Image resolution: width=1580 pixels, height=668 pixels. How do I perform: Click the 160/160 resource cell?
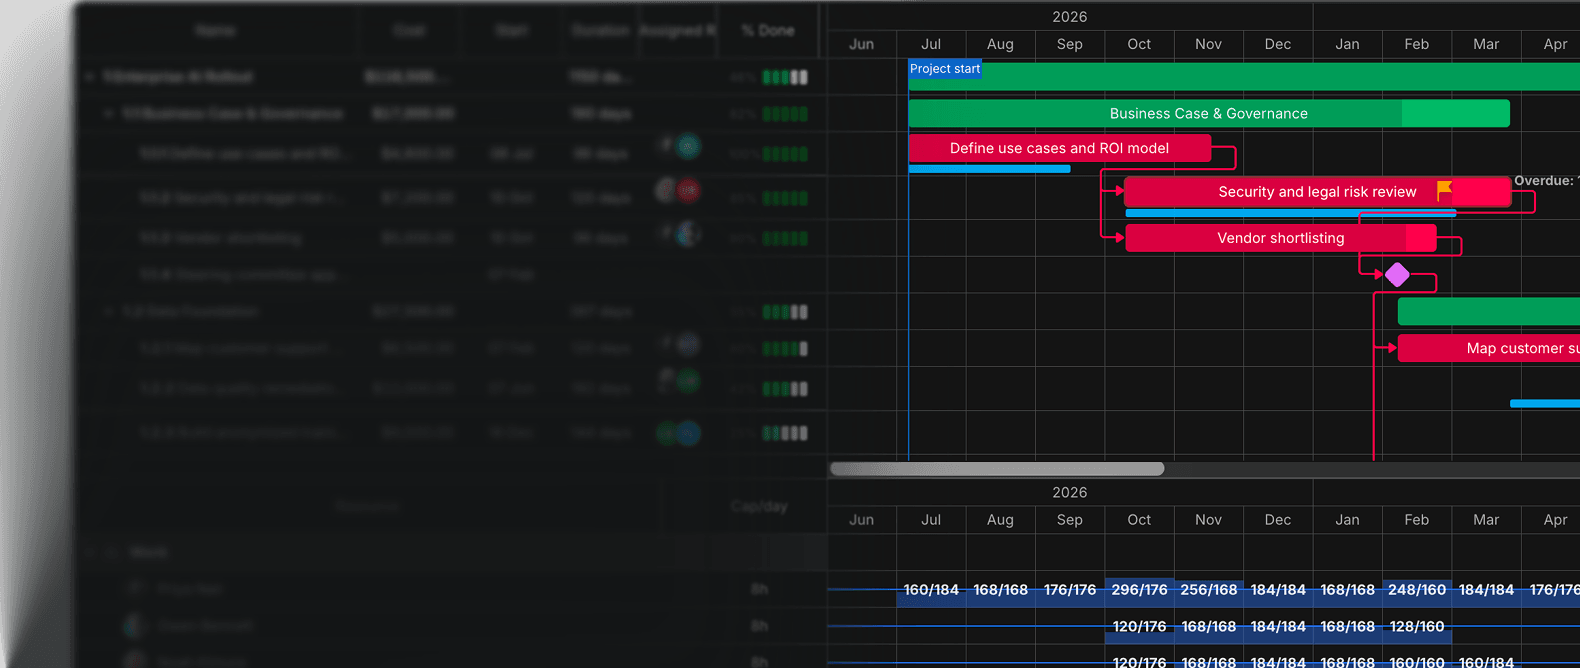(x=1417, y=662)
